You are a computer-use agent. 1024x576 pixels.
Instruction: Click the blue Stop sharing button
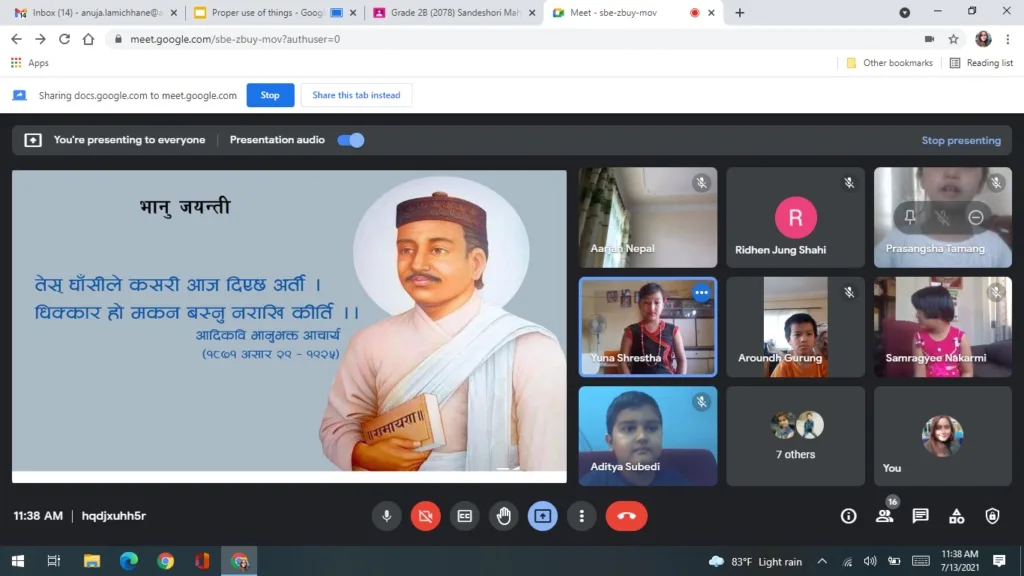click(x=270, y=95)
